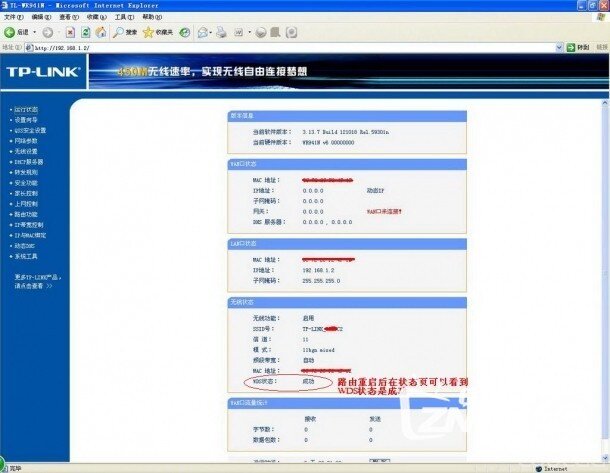Expand IP带宽控制 sidebar item
Screen dimensions: 610x473
tap(29, 225)
